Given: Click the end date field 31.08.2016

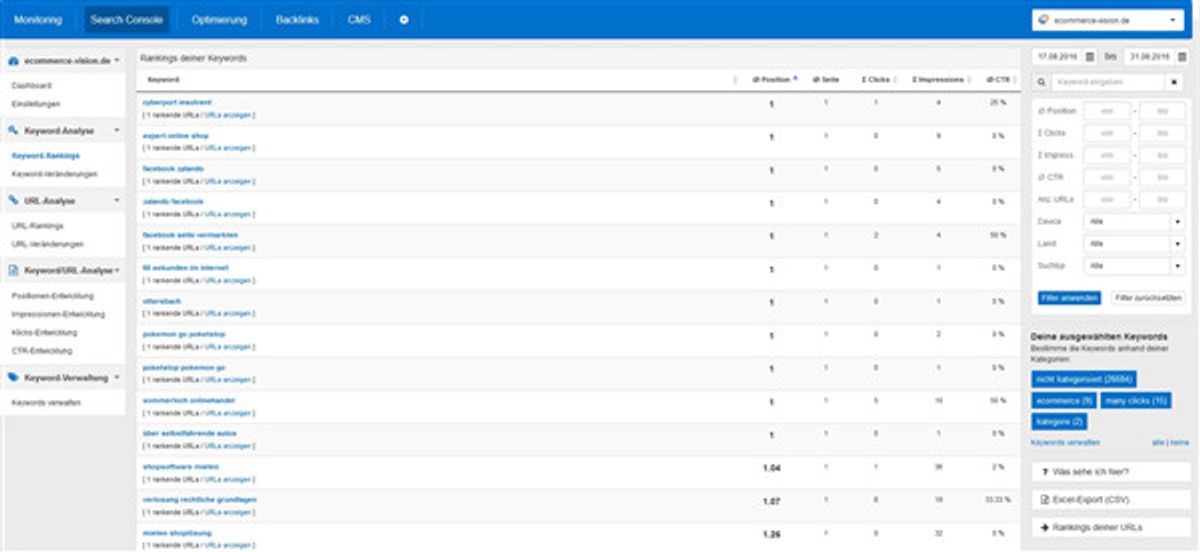Looking at the screenshot, I should 1148,57.
